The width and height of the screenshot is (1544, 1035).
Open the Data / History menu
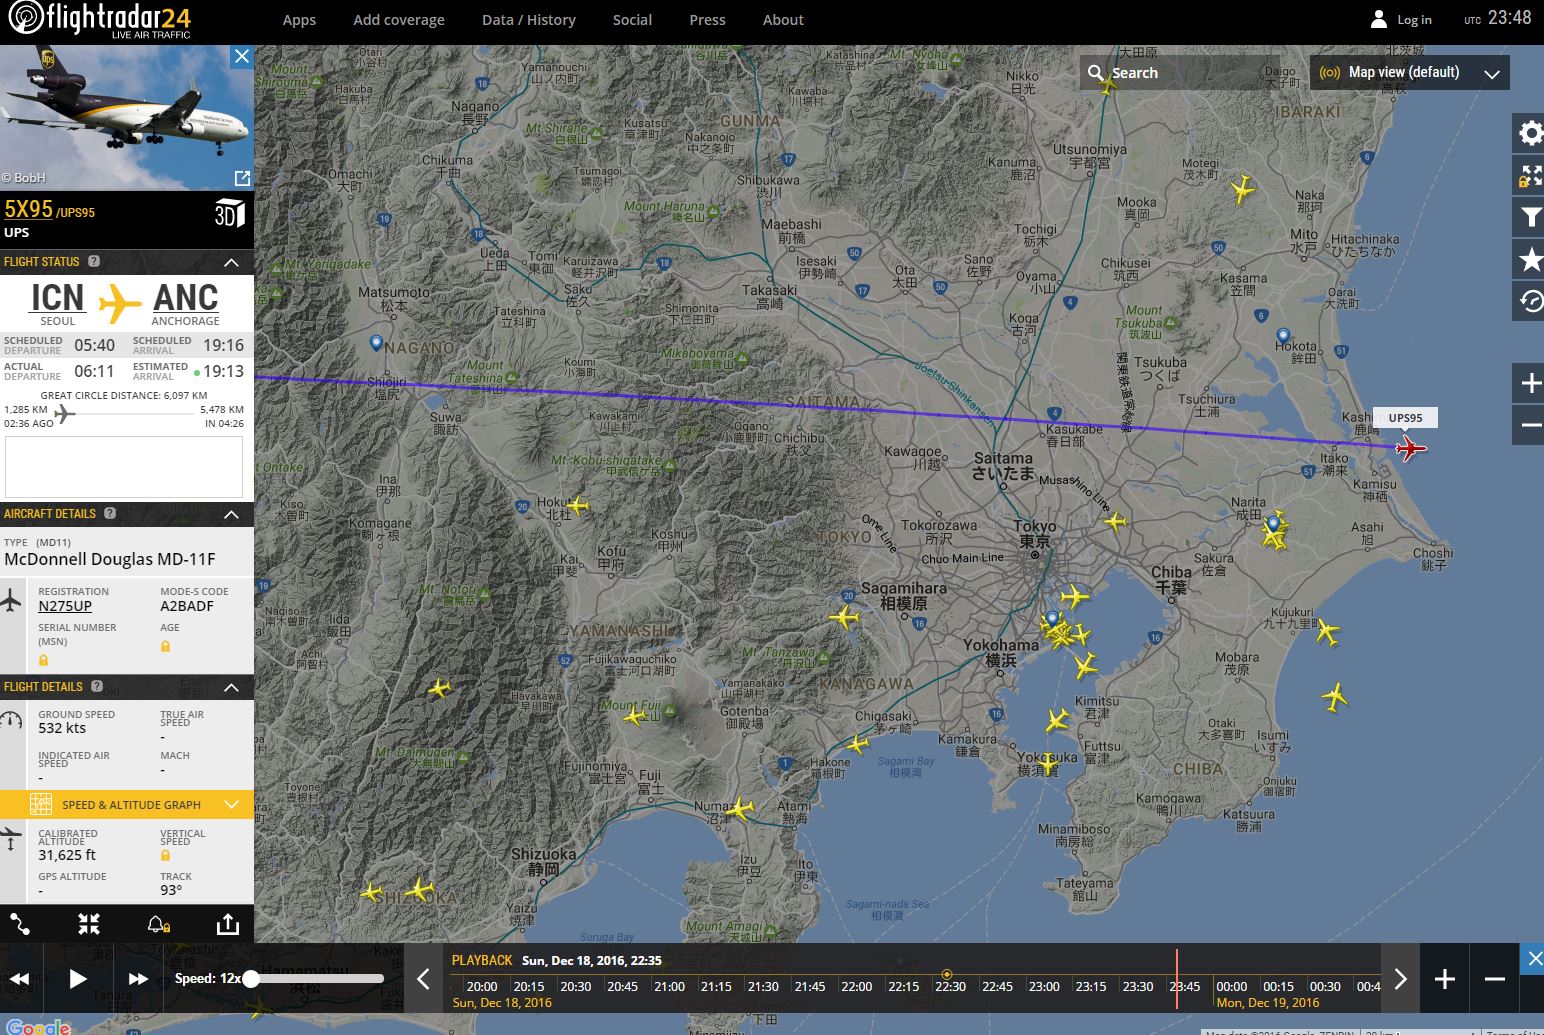click(529, 20)
